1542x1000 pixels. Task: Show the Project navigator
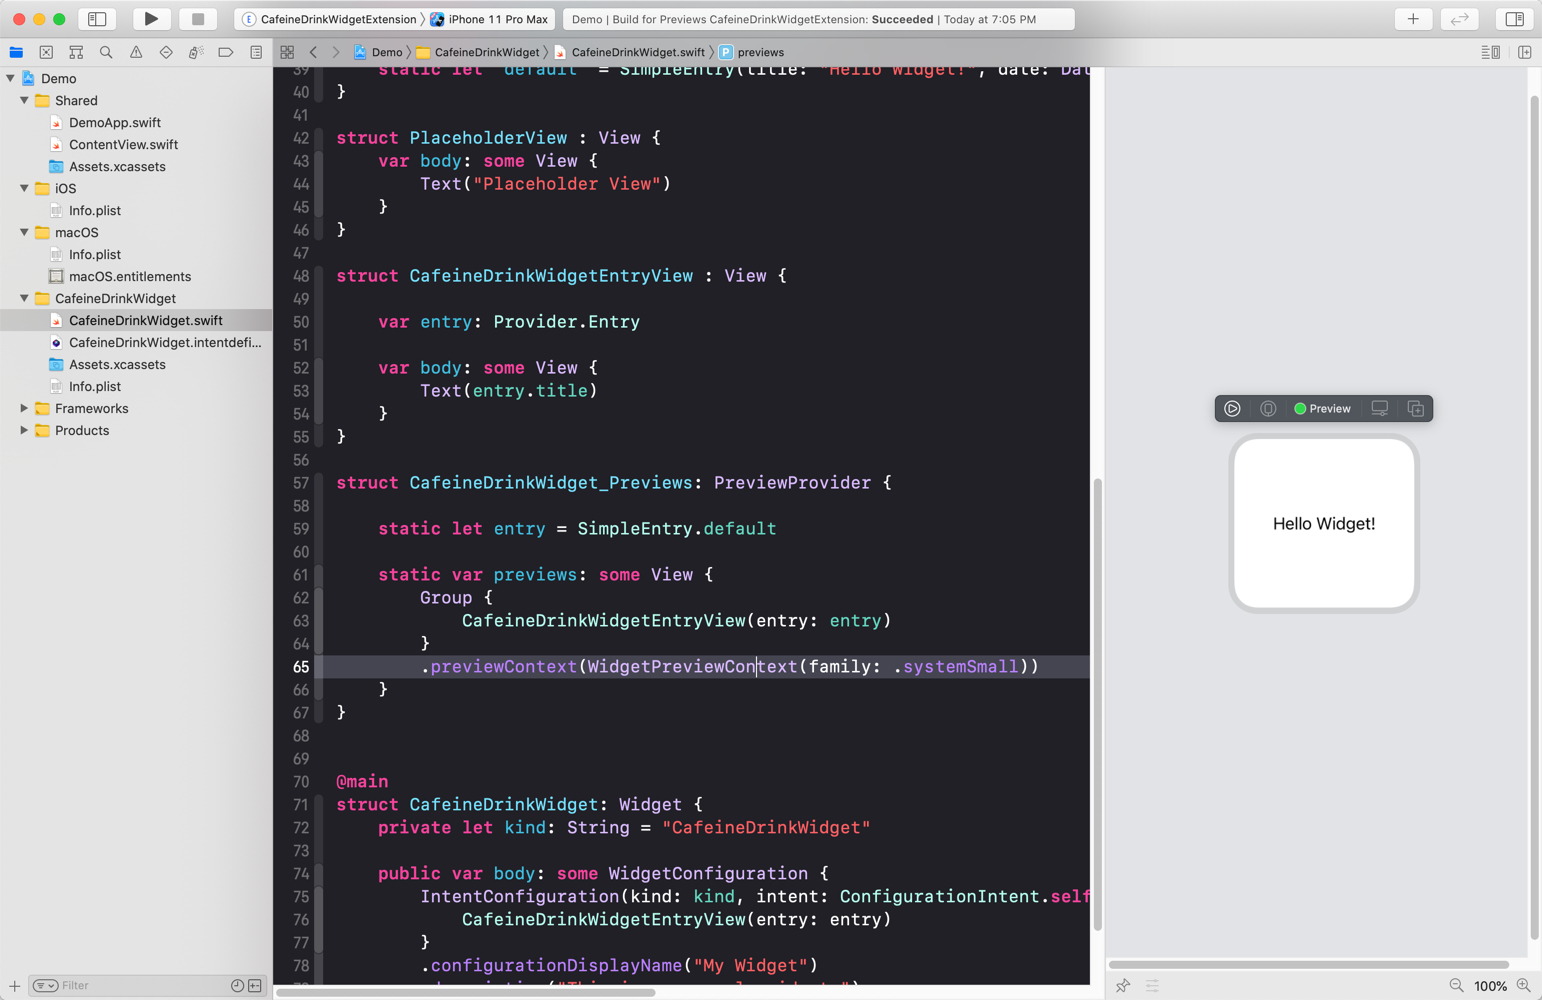click(16, 52)
